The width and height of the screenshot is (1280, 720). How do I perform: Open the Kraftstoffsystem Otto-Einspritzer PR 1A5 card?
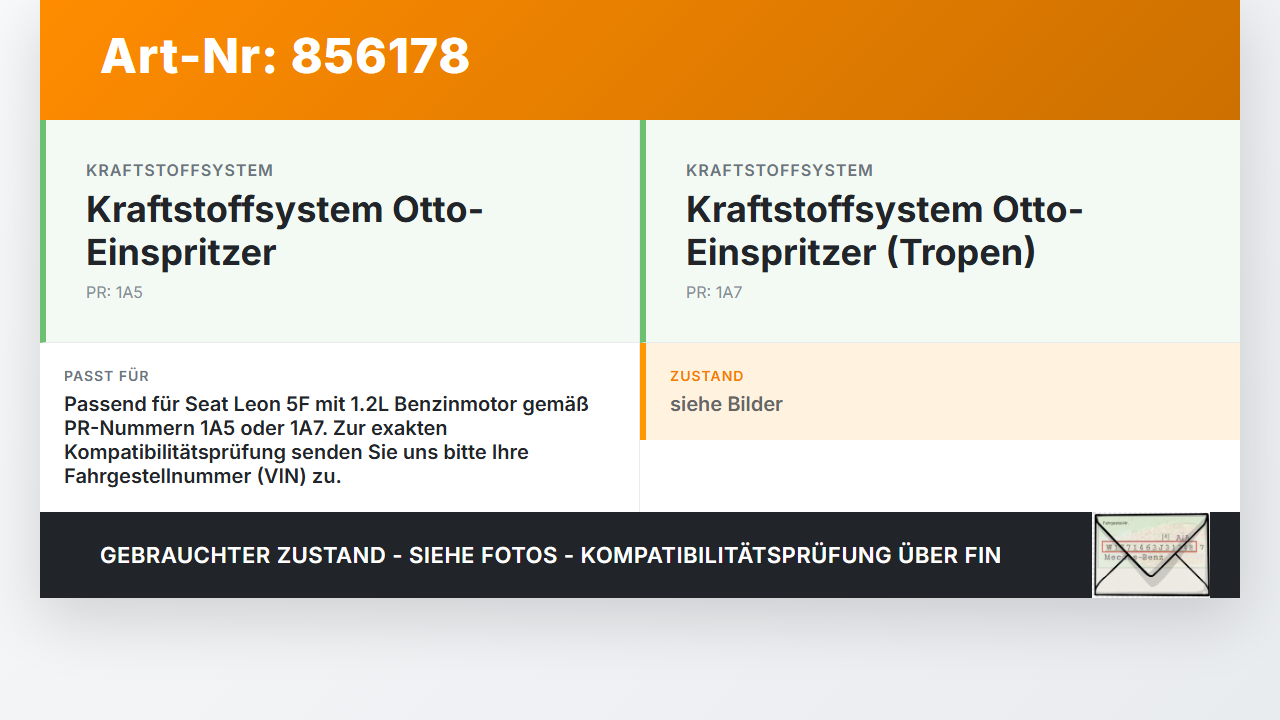pos(340,231)
